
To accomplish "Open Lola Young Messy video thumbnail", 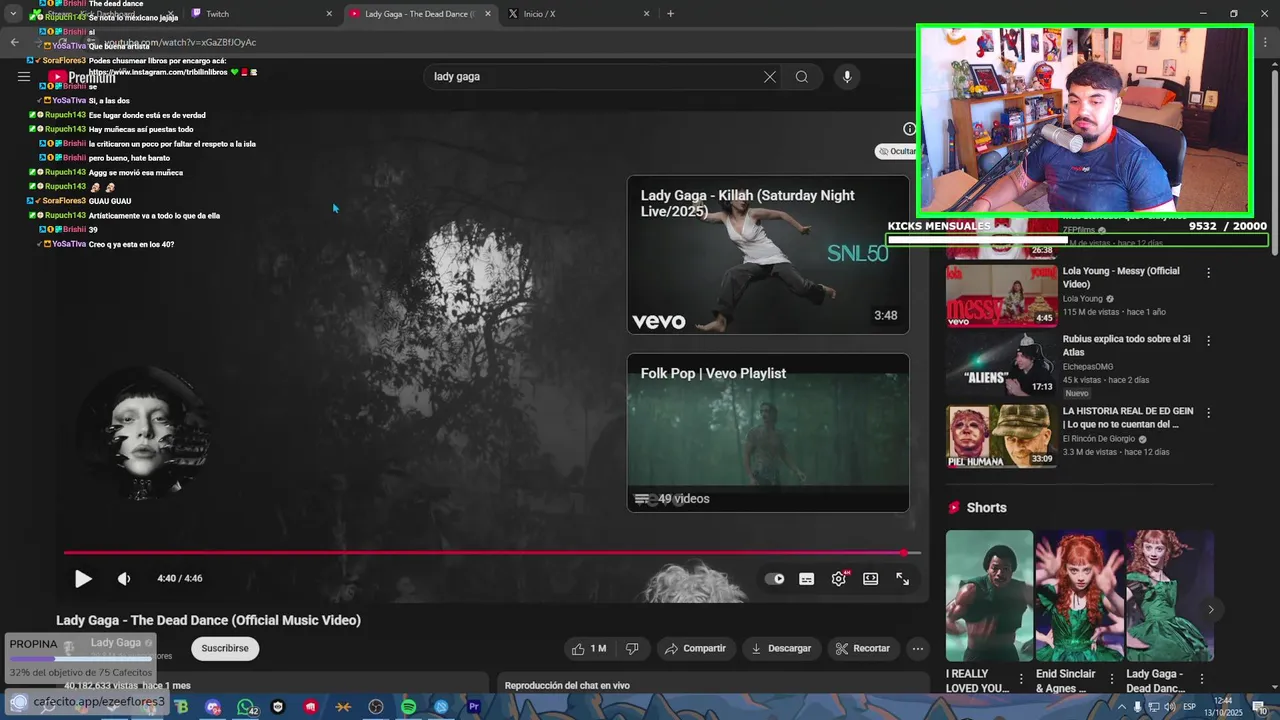I will point(1002,295).
